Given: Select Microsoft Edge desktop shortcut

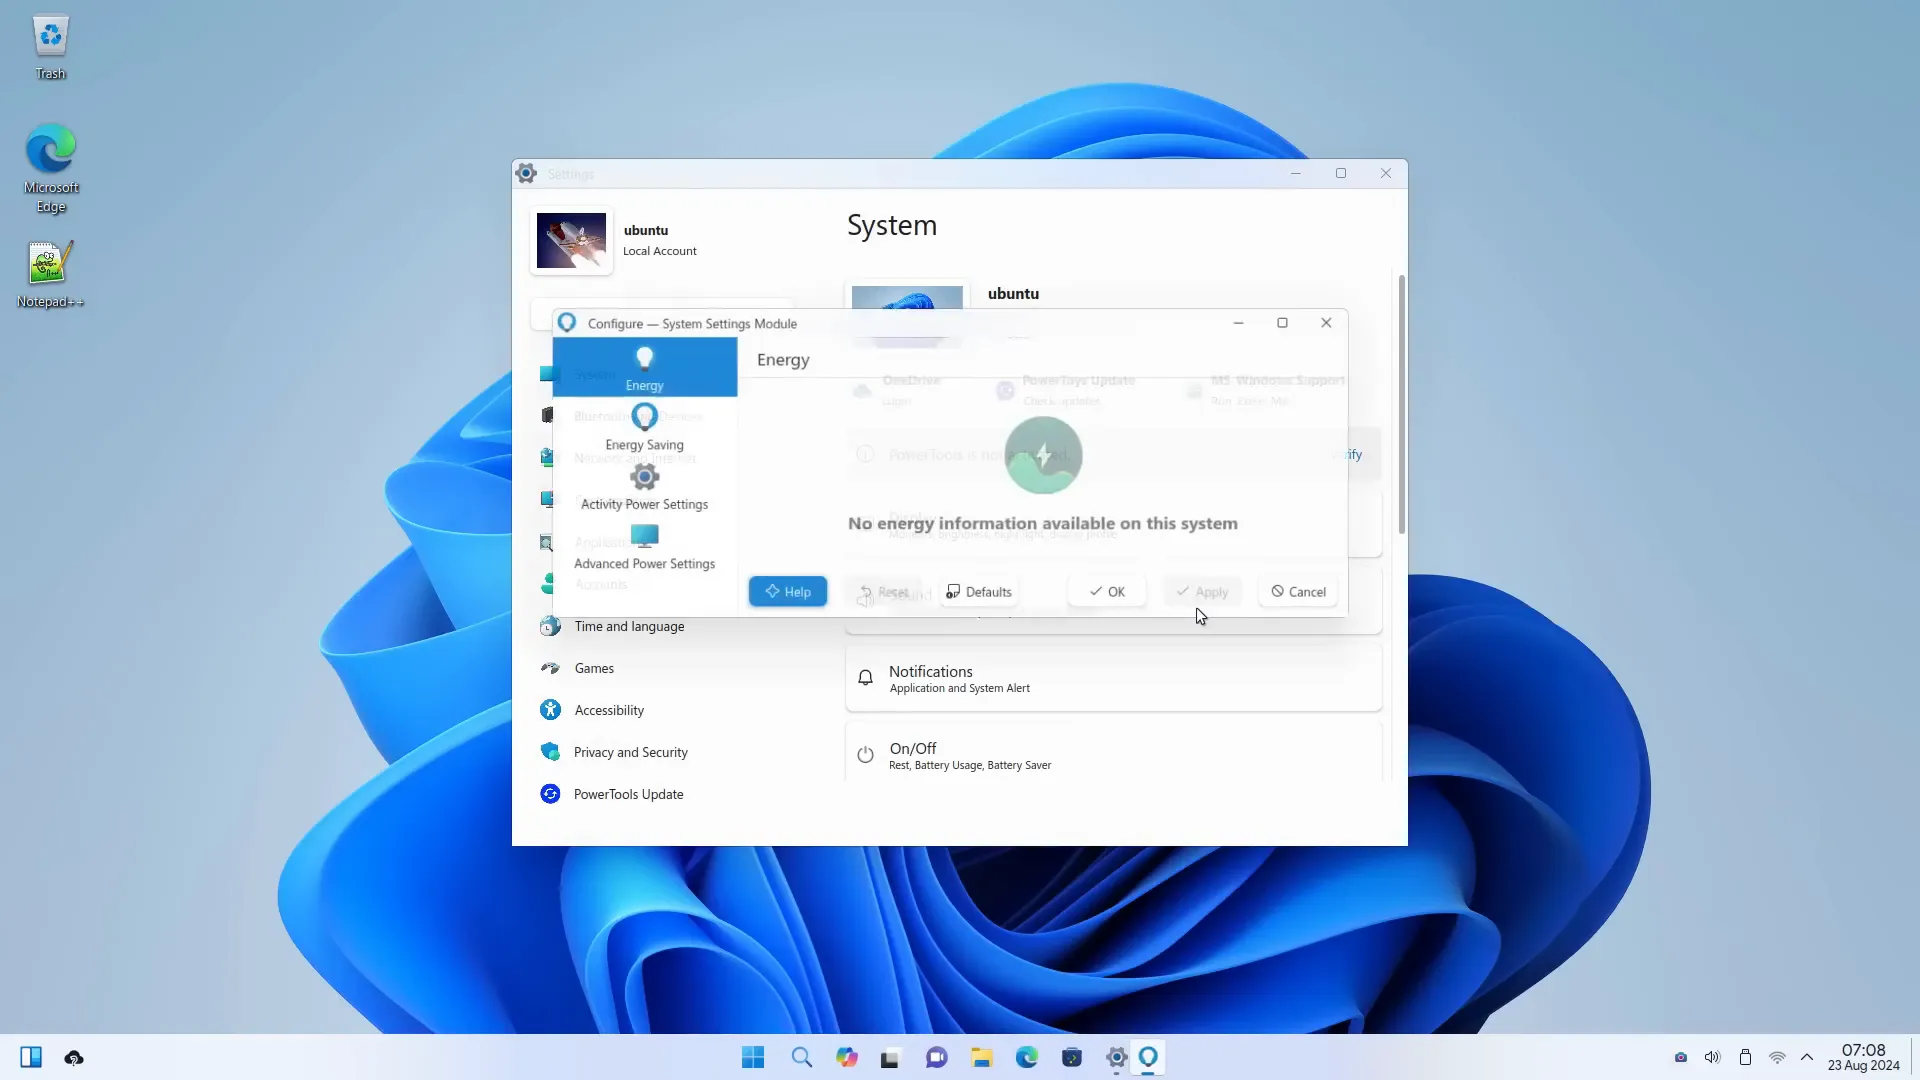Looking at the screenshot, I should pyautogui.click(x=51, y=169).
